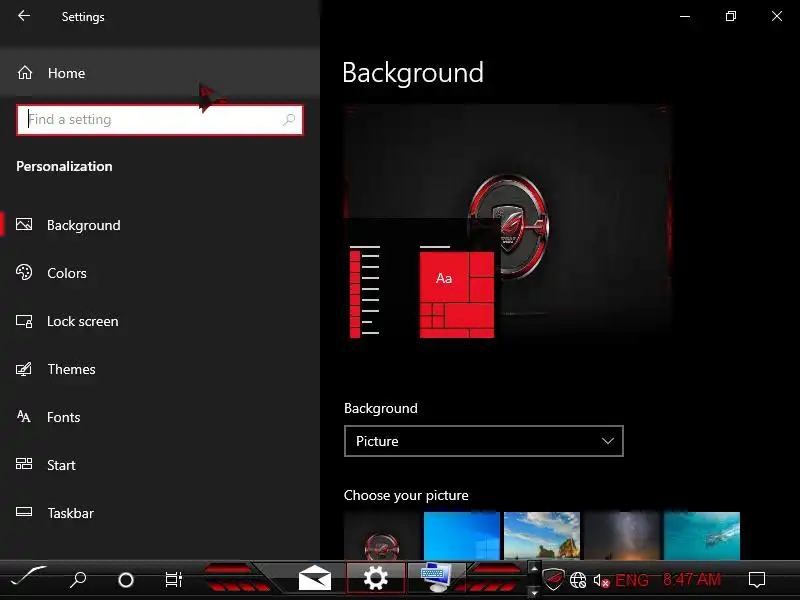
Task: Click the Fonts AA icon
Action: [x=23, y=417]
